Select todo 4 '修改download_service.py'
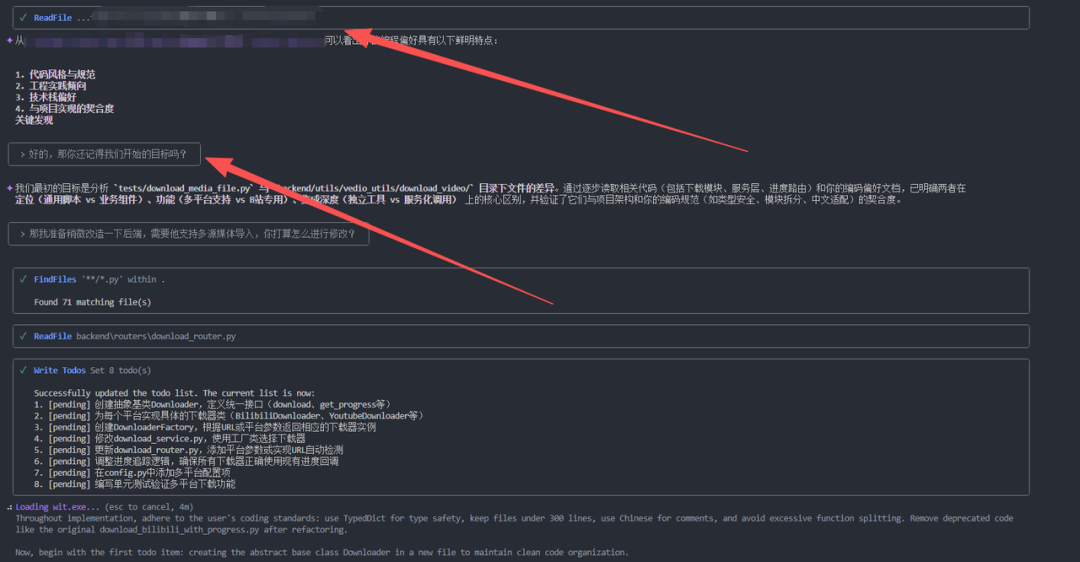 [169, 439]
